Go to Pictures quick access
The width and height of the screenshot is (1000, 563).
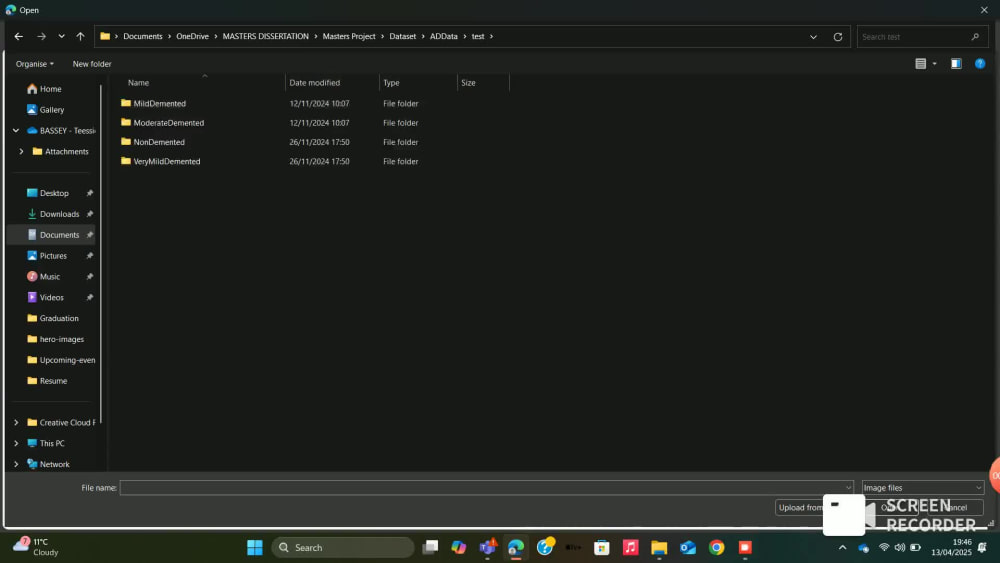click(53, 256)
